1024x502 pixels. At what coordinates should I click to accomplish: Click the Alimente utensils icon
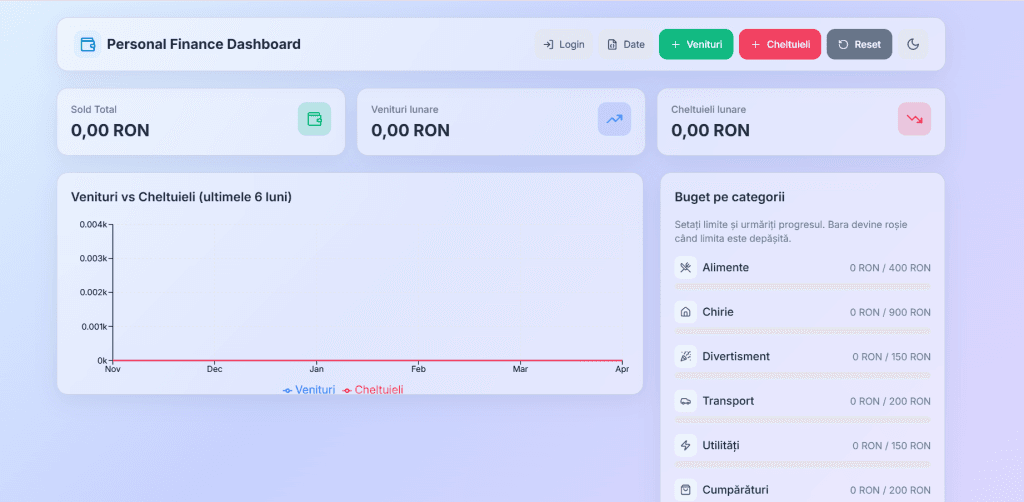(x=685, y=268)
